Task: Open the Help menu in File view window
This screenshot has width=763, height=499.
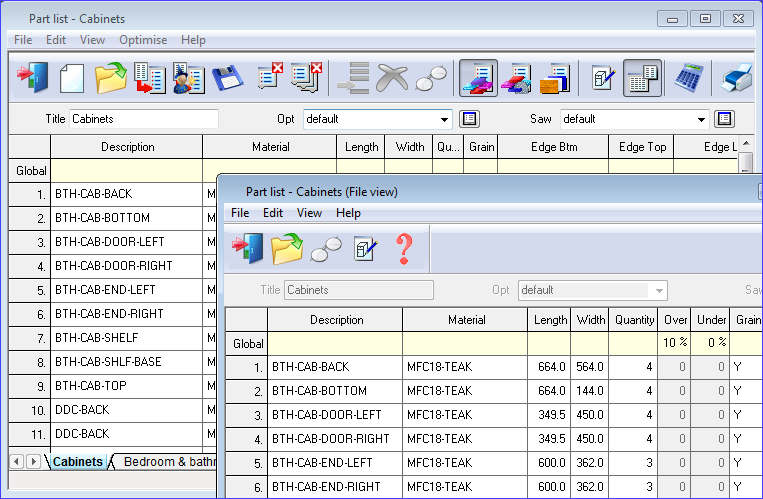Action: [x=348, y=213]
